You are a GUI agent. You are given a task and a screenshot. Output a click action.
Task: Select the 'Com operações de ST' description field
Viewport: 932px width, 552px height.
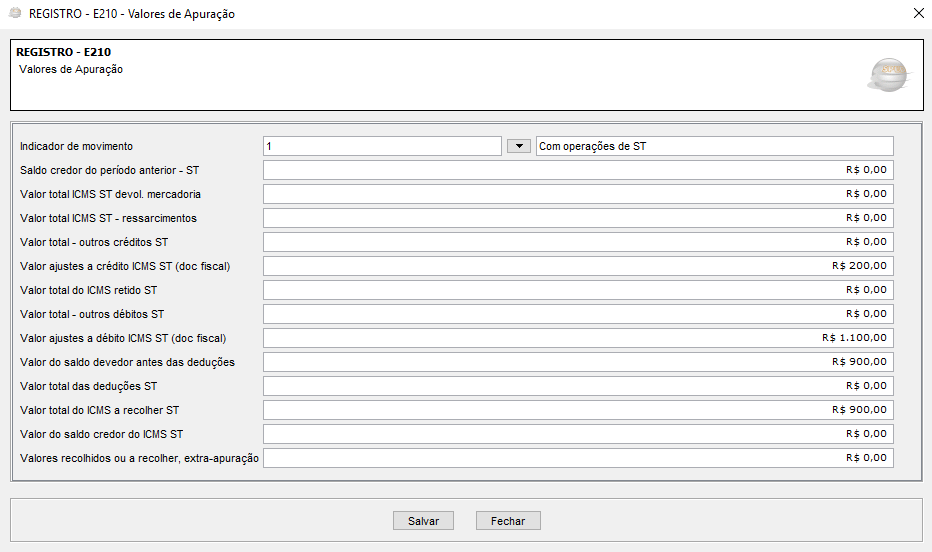(714, 146)
